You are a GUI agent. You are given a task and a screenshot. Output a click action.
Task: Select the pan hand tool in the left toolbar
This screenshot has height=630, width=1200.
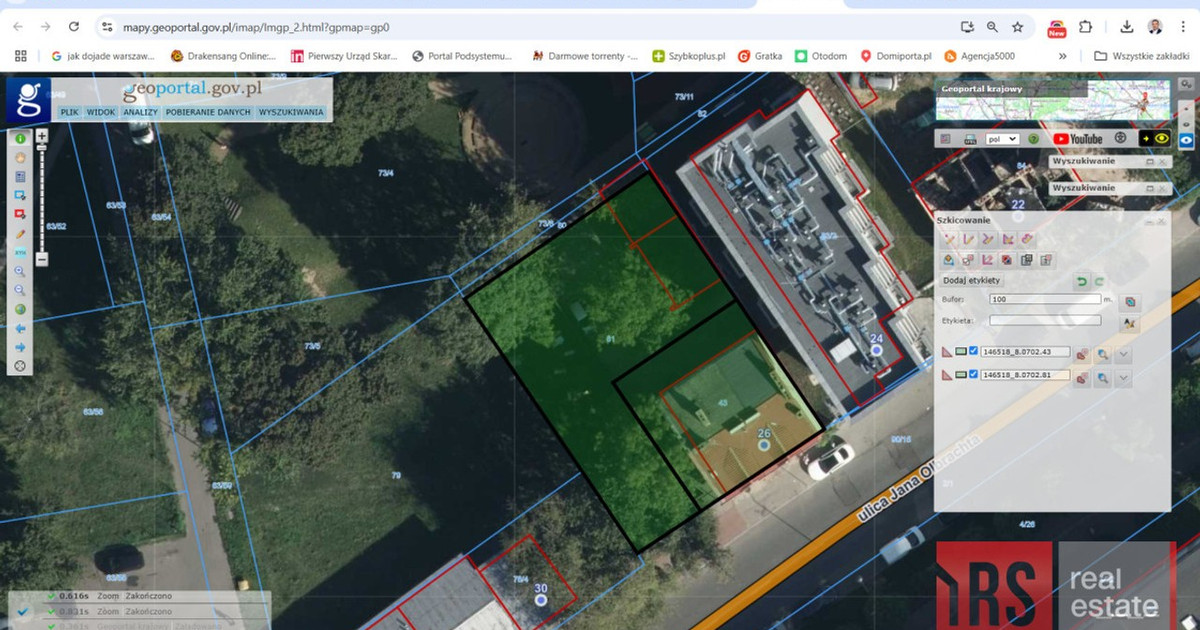tap(20, 158)
